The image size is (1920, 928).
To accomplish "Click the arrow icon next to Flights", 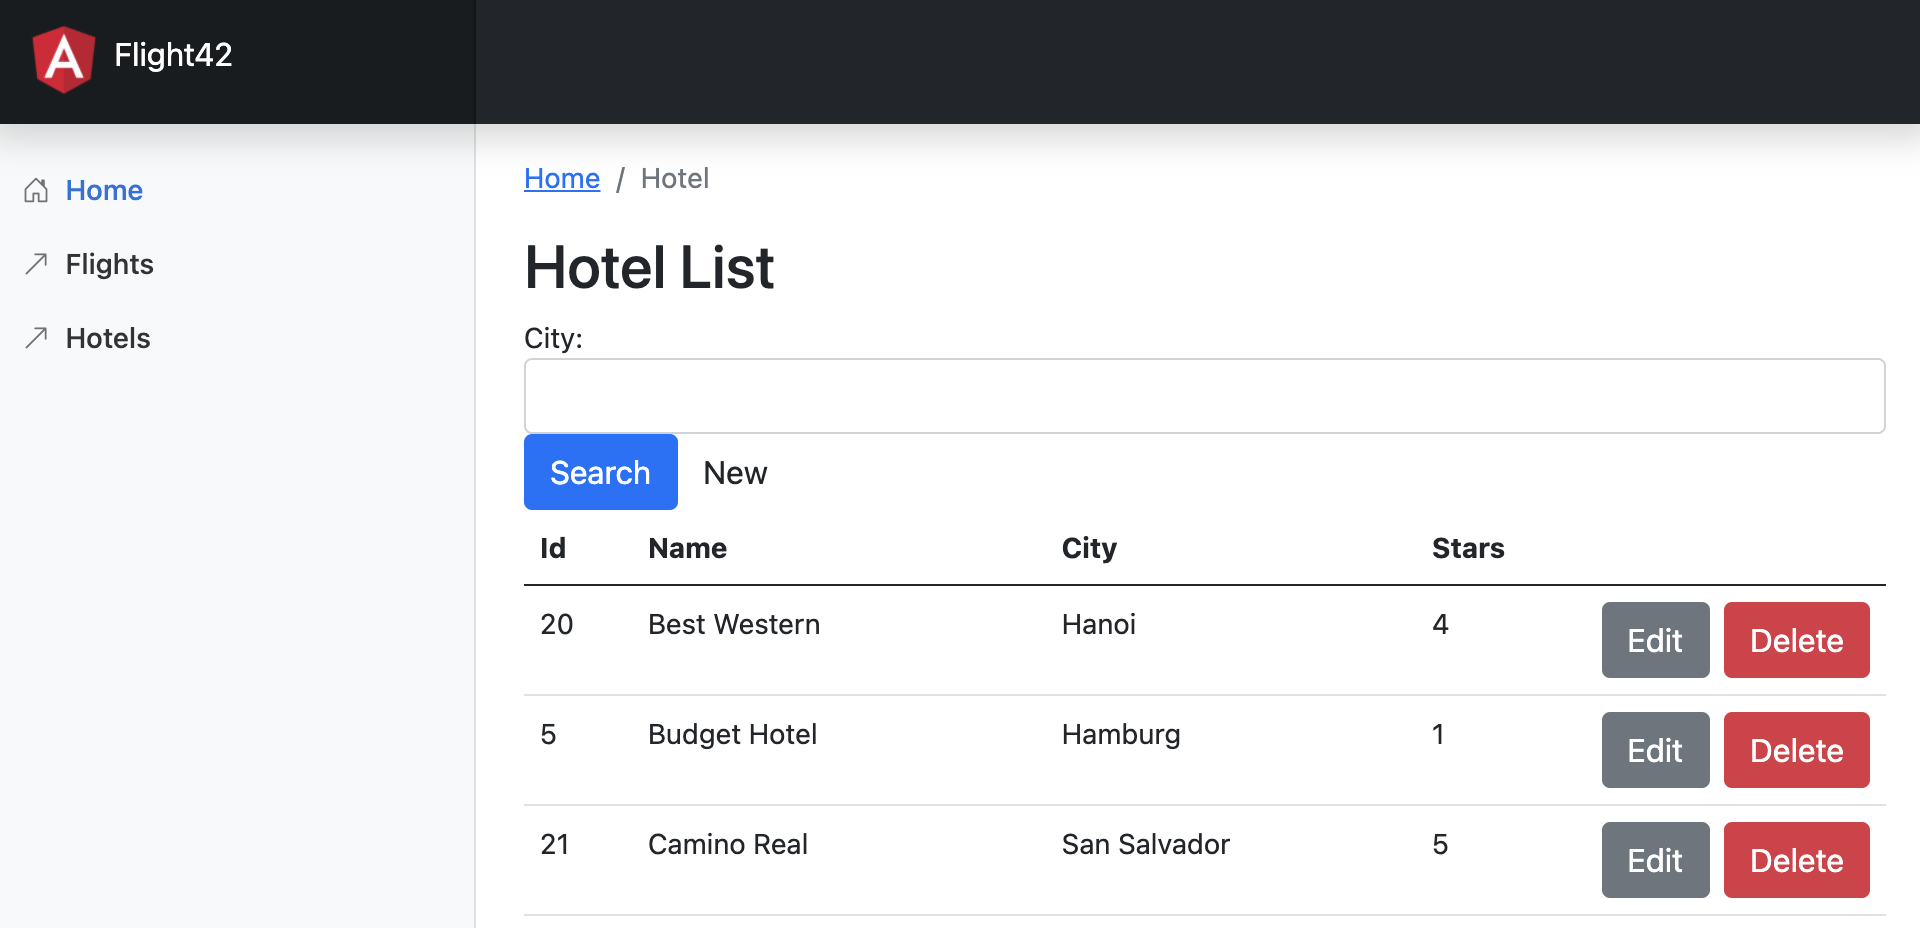I will (36, 264).
